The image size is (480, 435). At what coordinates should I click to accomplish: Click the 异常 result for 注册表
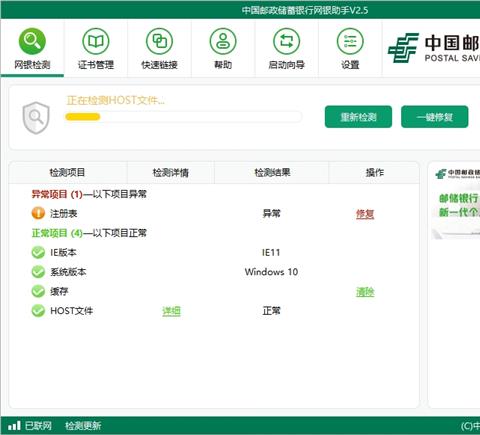271,213
